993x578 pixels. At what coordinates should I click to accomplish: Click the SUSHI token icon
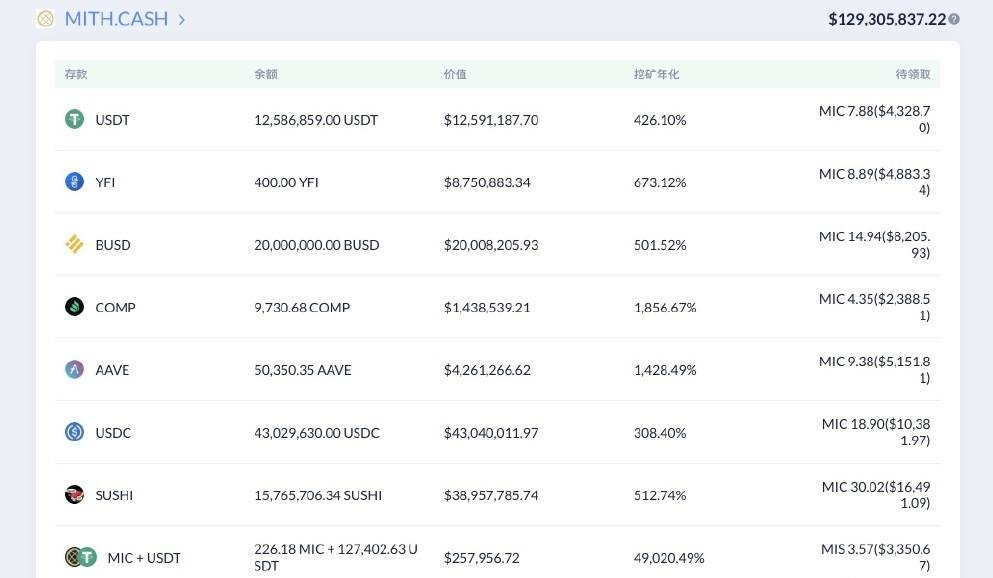(x=74, y=495)
